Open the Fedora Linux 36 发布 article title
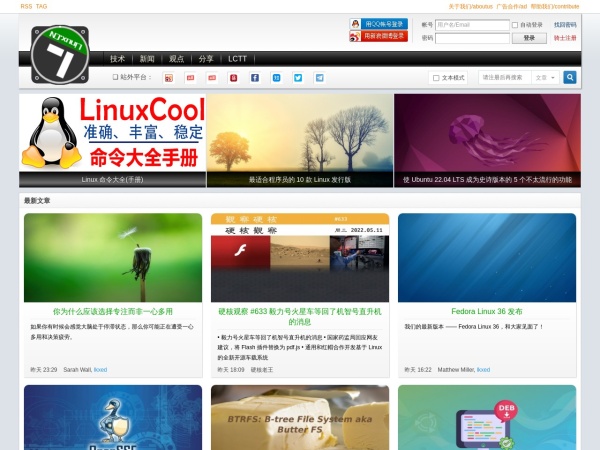 (486, 311)
